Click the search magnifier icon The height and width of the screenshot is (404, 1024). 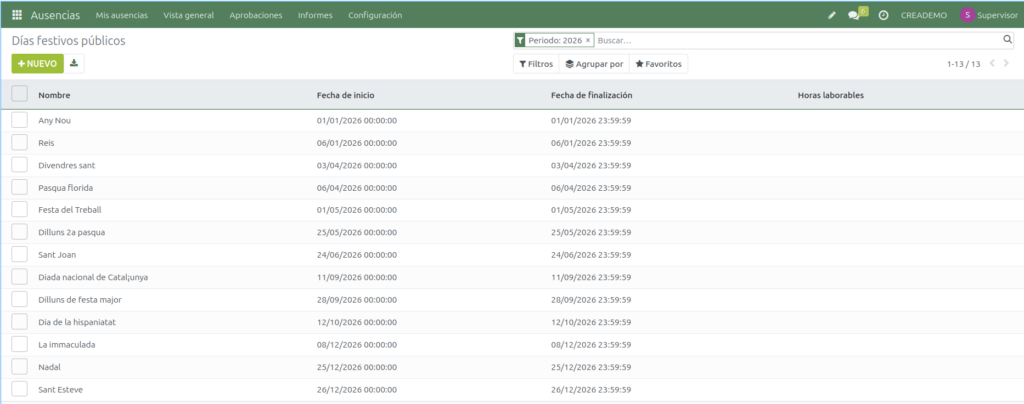tap(1008, 40)
